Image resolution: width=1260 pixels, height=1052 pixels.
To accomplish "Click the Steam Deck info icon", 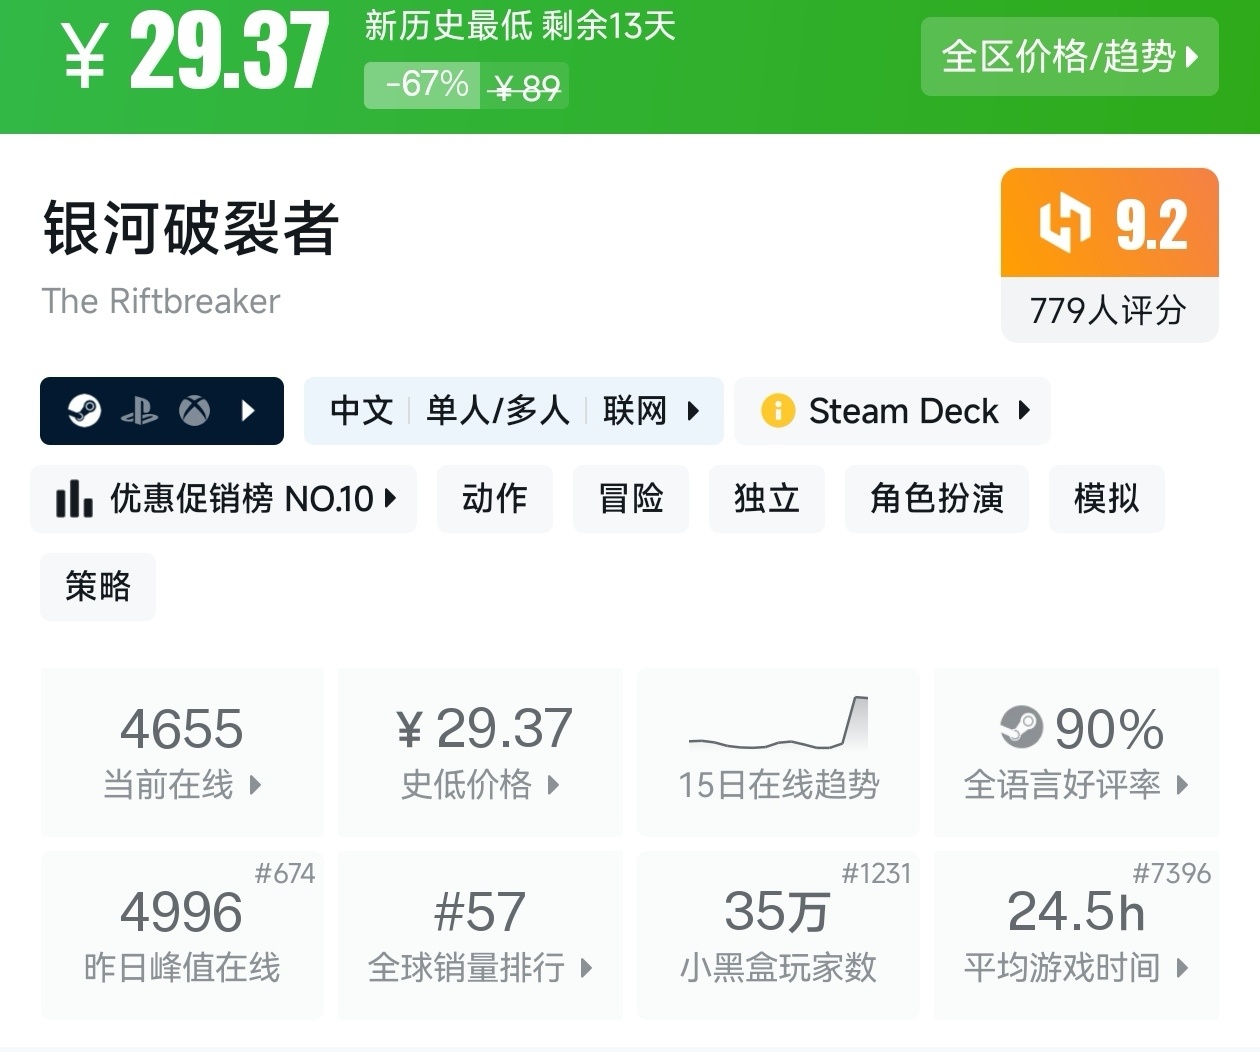I will pyautogui.click(x=777, y=411).
